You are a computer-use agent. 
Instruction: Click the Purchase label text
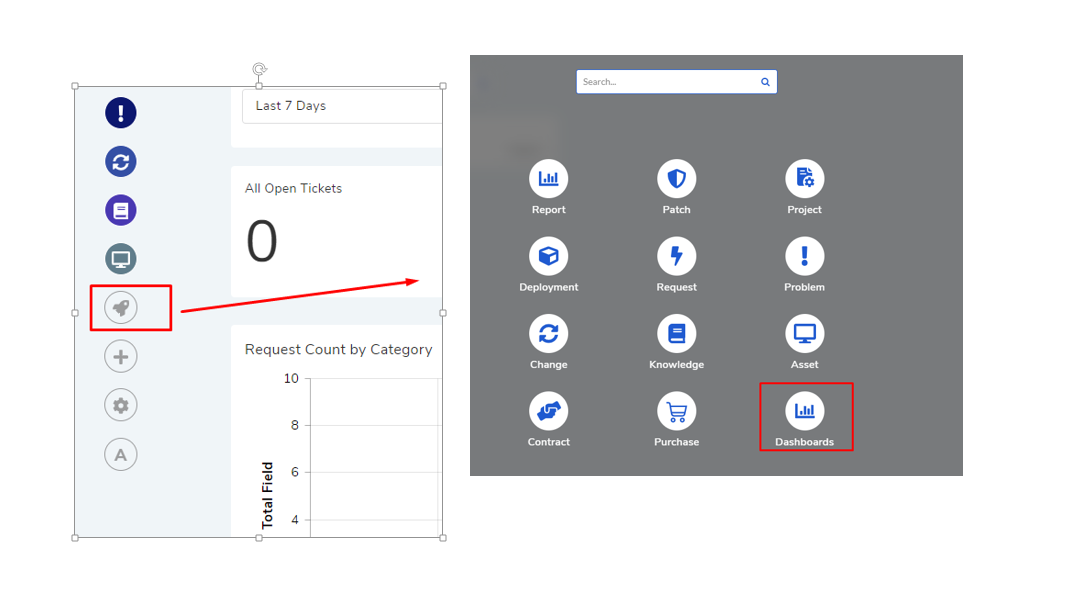click(677, 442)
